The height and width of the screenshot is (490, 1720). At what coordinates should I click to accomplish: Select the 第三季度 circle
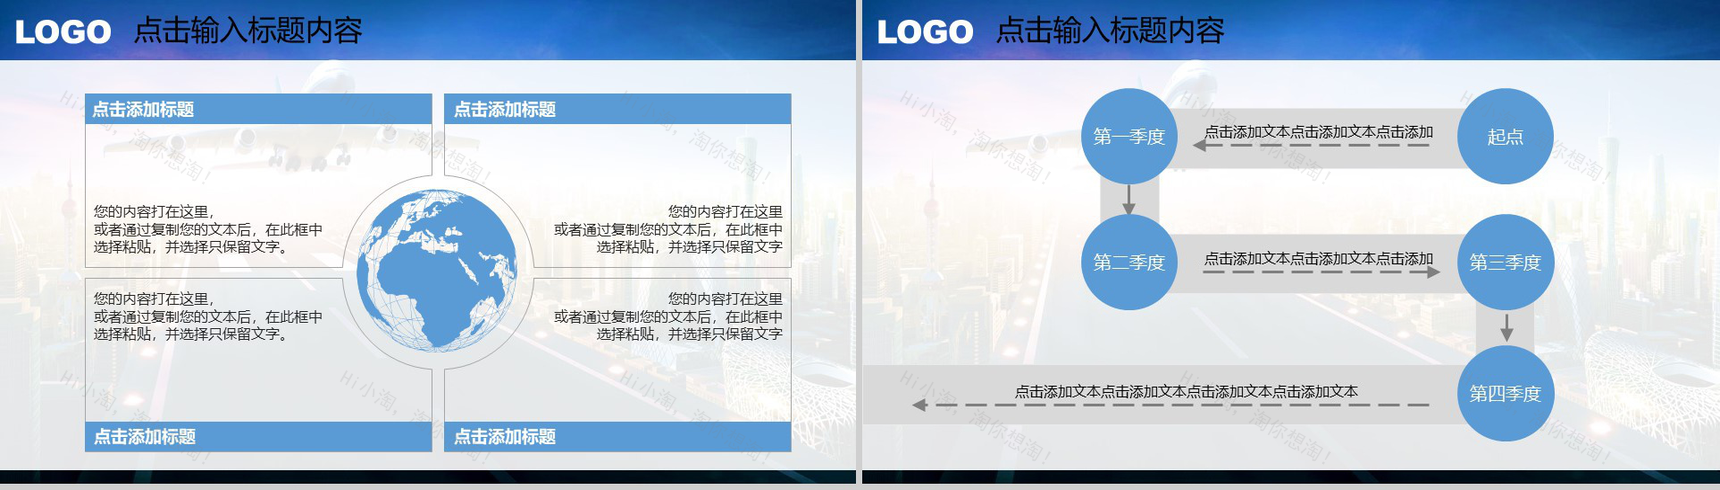(1505, 262)
